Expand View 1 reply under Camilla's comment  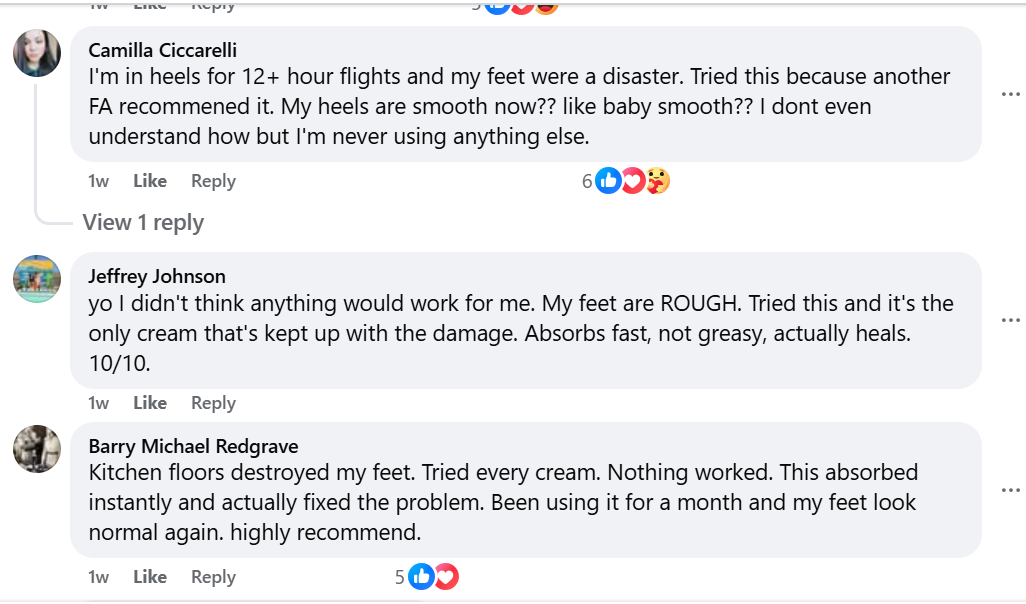point(143,223)
